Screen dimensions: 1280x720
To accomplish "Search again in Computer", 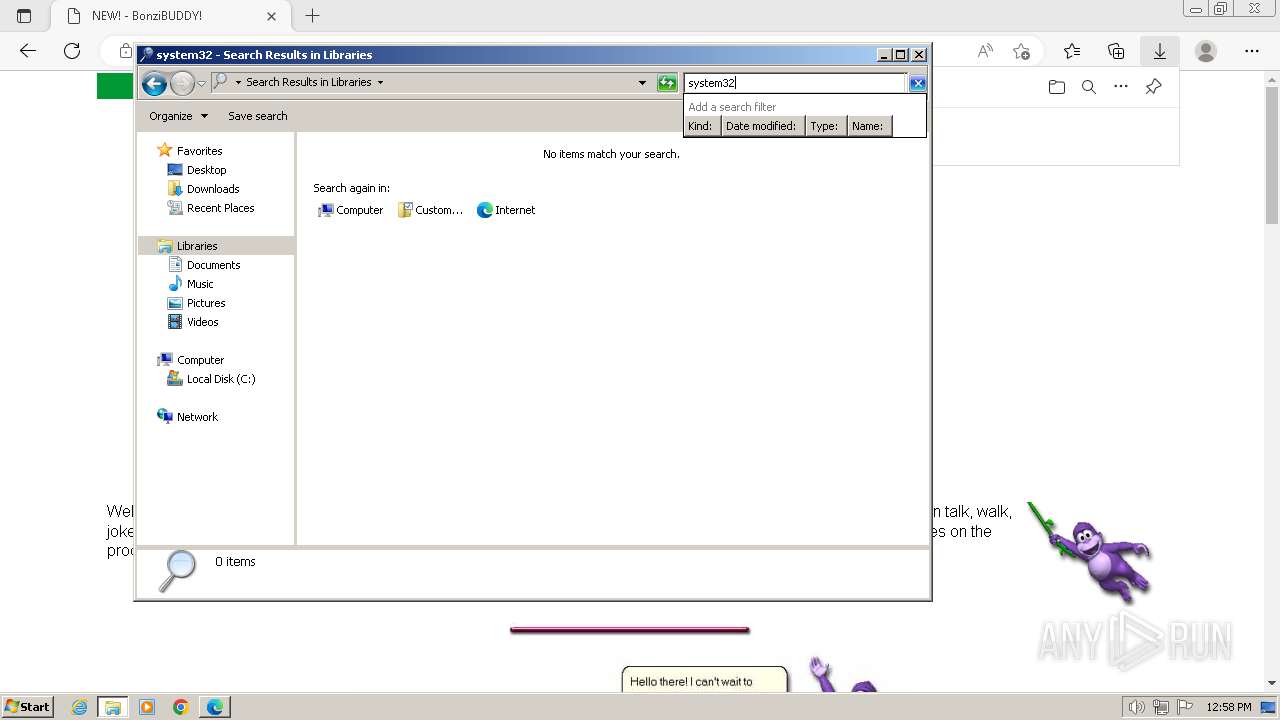I will pyautogui.click(x=350, y=210).
